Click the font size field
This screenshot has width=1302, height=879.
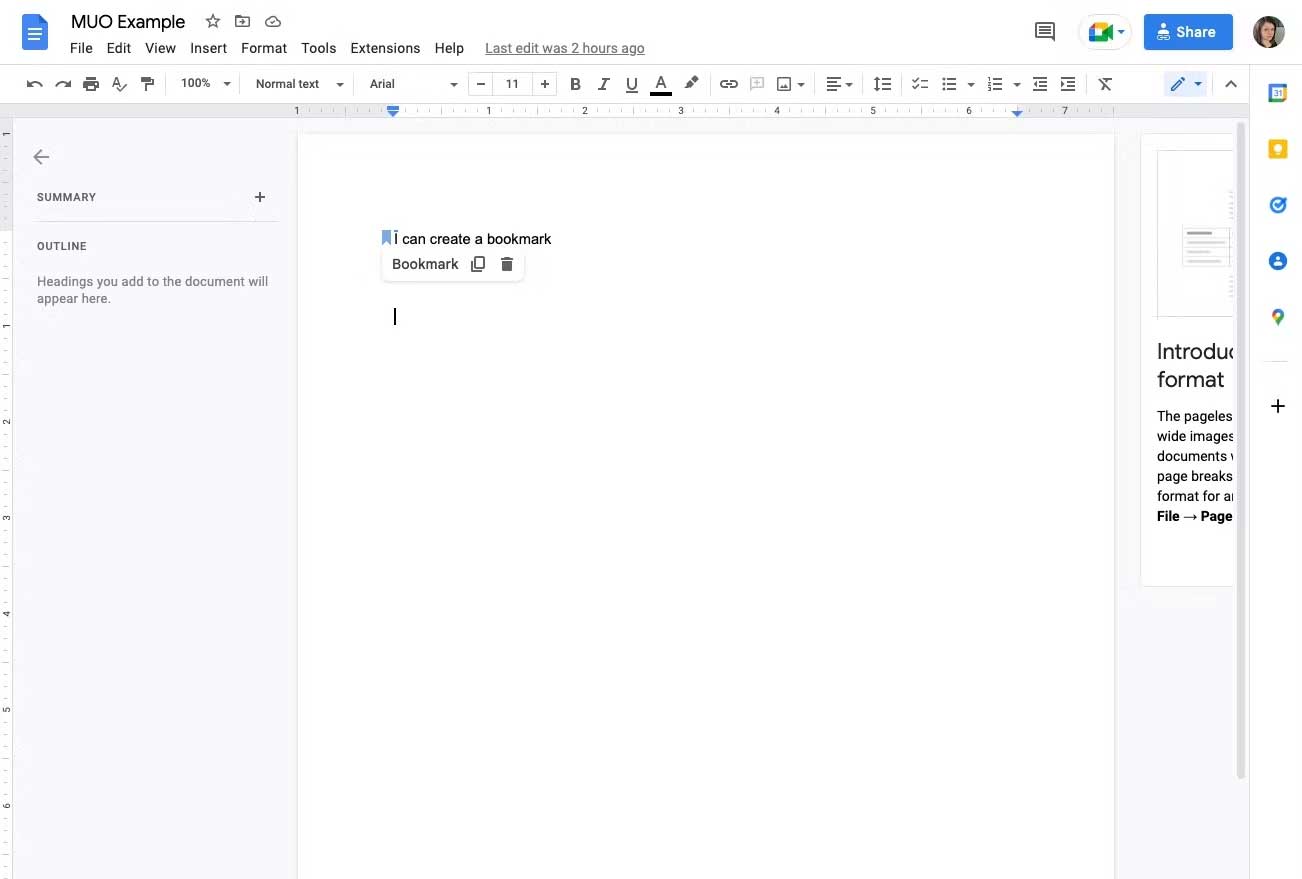click(512, 84)
